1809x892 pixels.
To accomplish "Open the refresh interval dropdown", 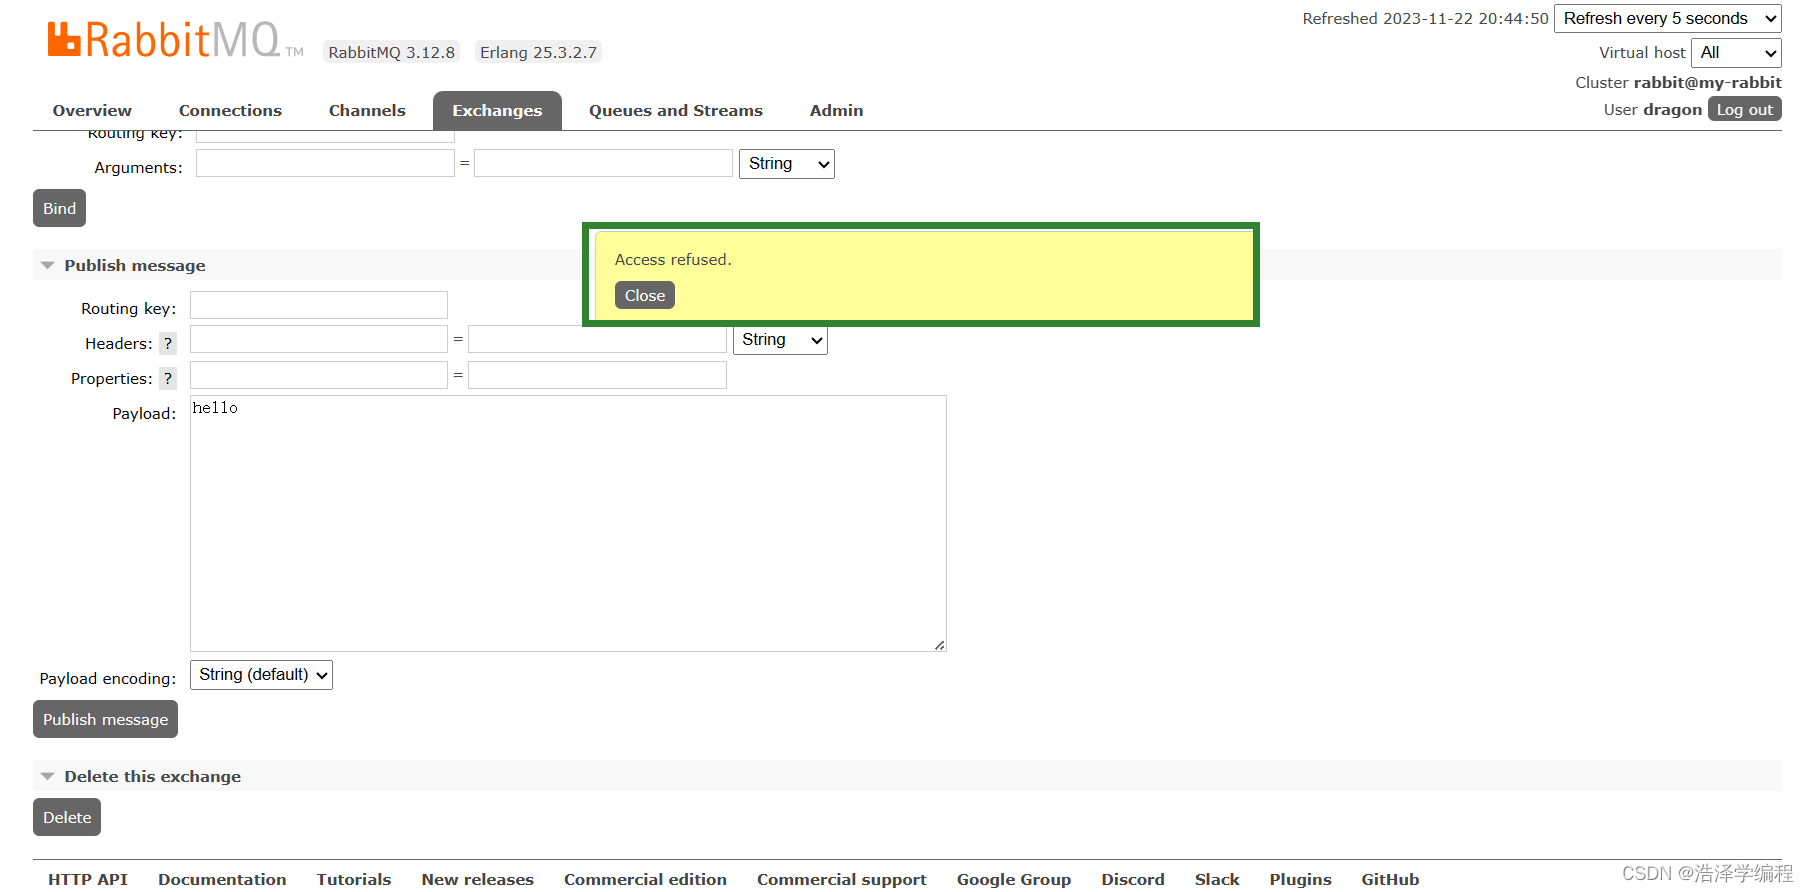I will [1668, 19].
